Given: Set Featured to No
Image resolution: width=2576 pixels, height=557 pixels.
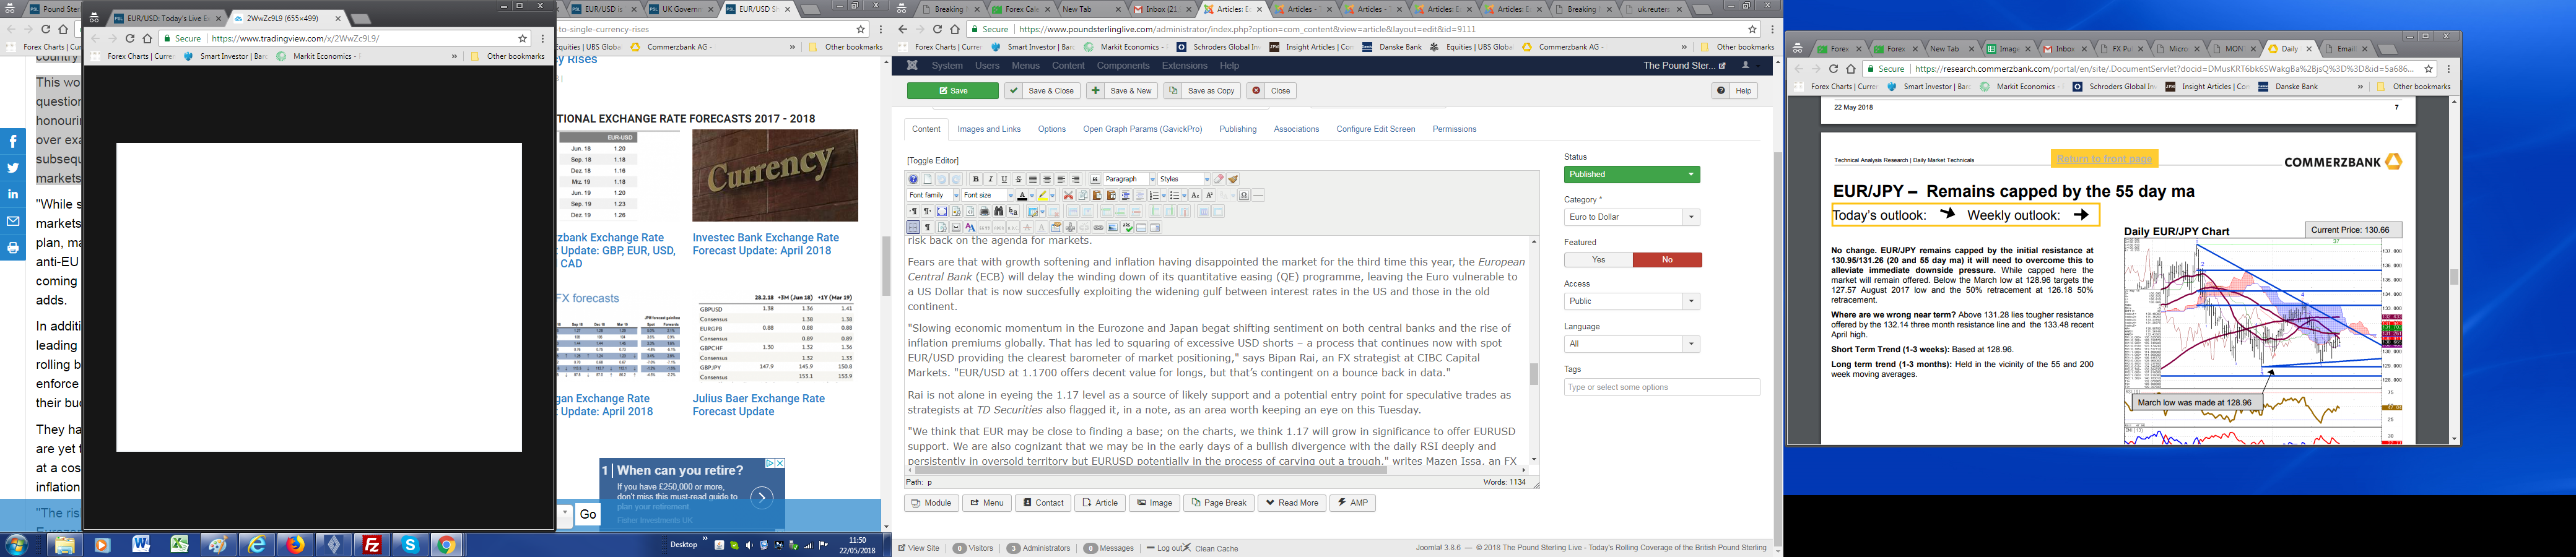Looking at the screenshot, I should click(1666, 260).
